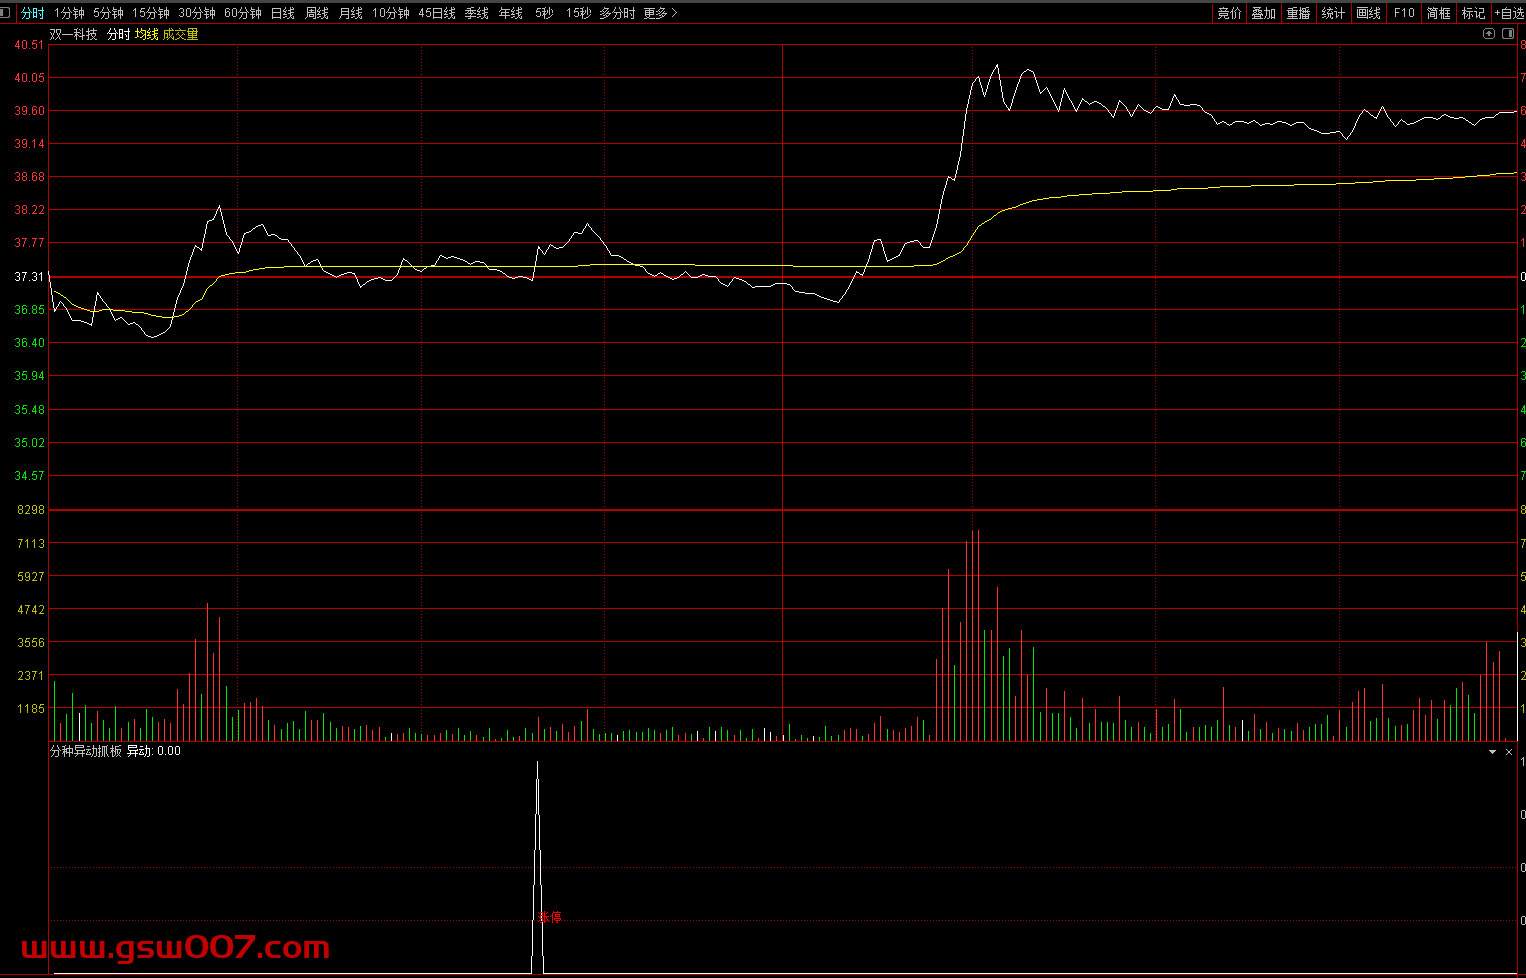
Task: Select the 周线 weekly tab
Action: click(317, 13)
